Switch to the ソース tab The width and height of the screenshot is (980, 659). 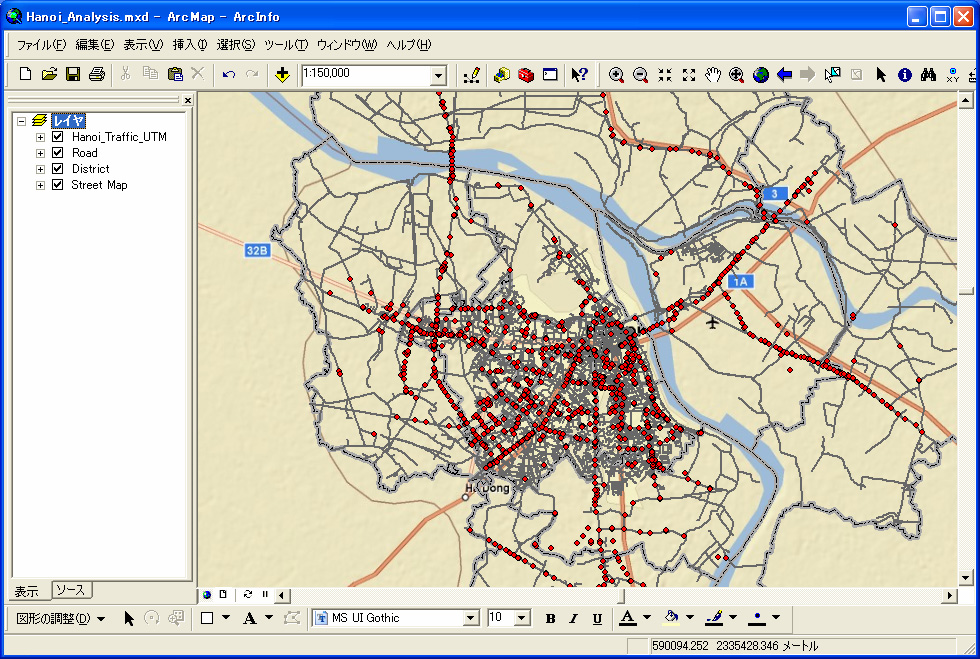(70, 590)
